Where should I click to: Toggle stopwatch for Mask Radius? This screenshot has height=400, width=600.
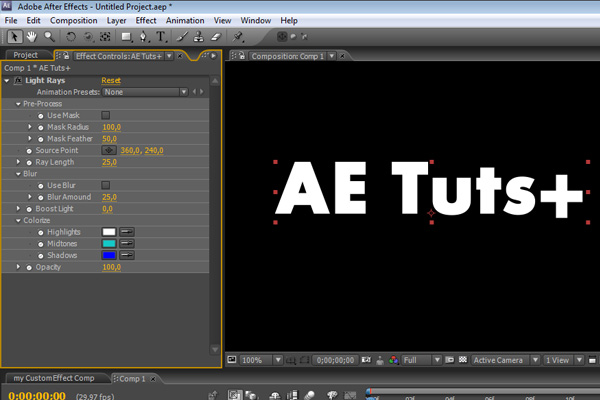point(41,127)
